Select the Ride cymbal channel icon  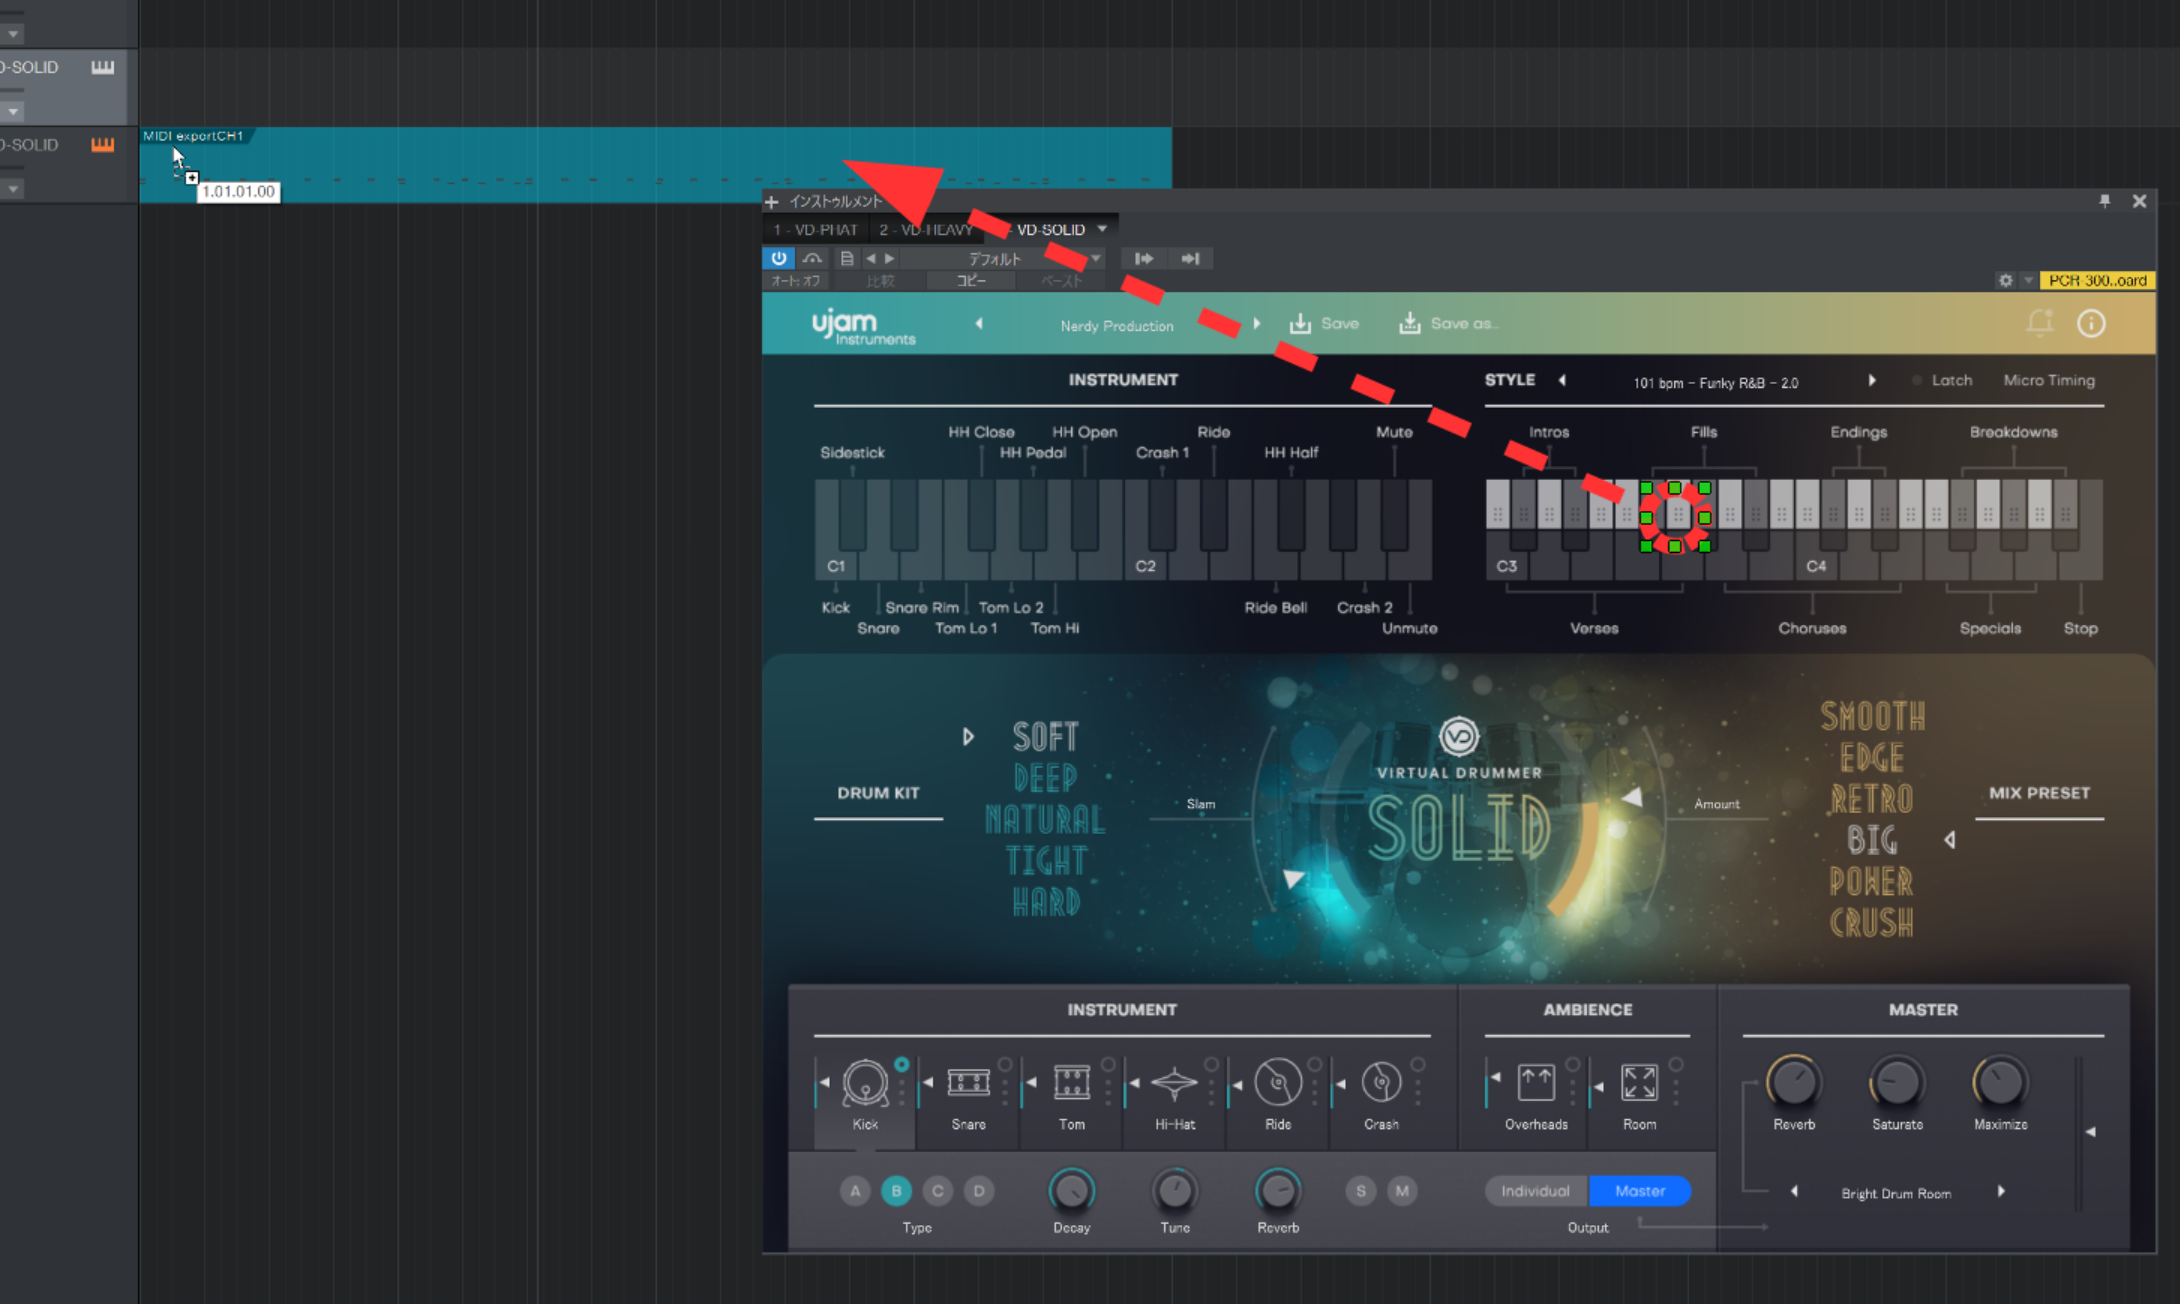click(x=1277, y=1082)
